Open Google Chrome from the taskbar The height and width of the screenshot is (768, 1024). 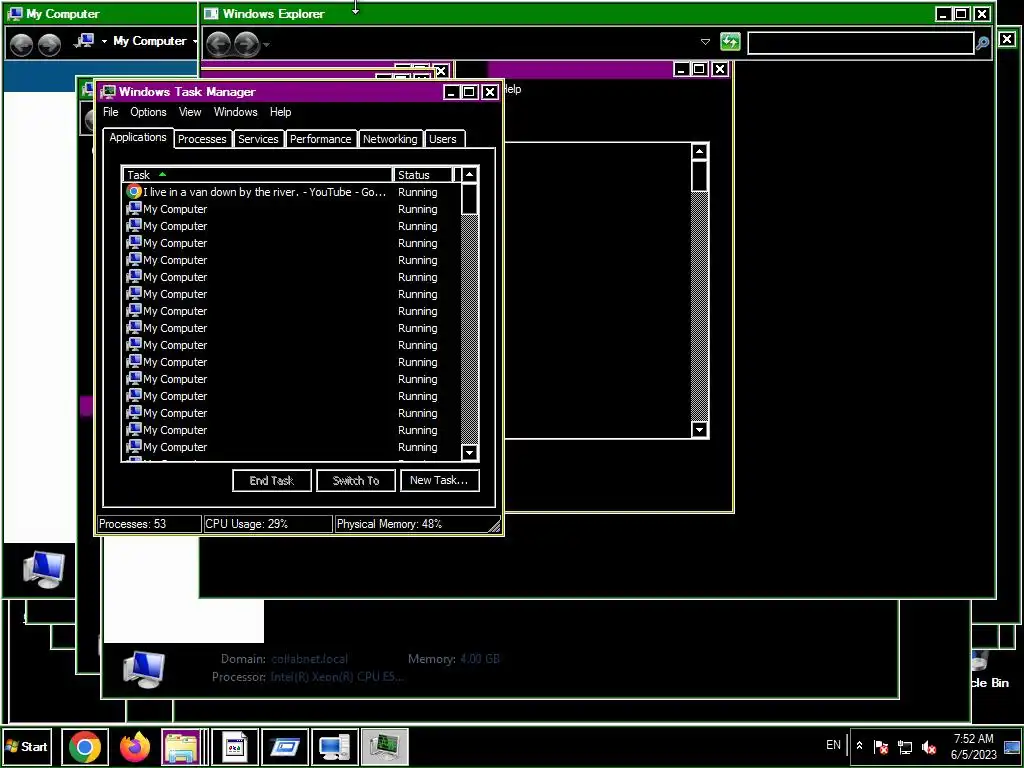point(85,746)
